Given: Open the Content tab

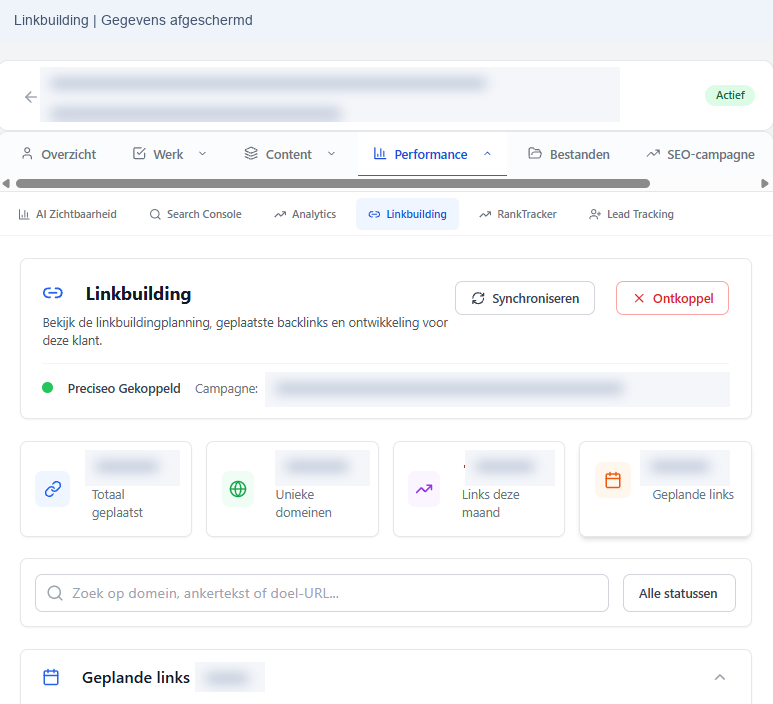Looking at the screenshot, I should point(279,154).
